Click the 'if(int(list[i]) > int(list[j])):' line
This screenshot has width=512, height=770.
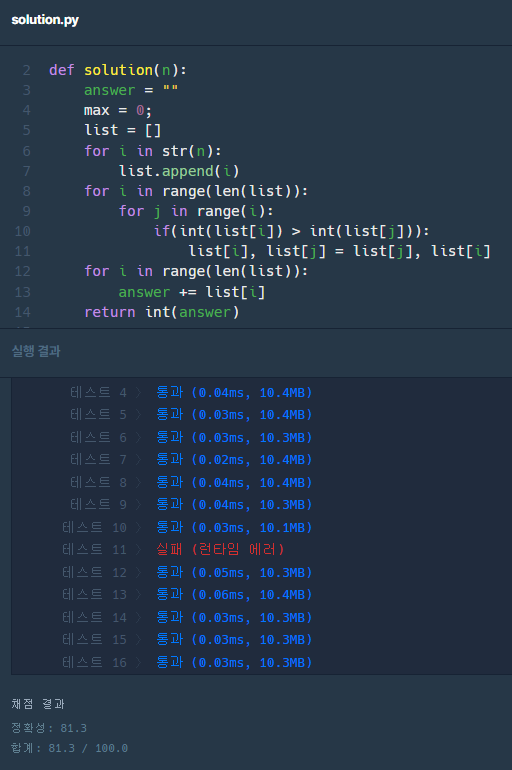coord(292,231)
